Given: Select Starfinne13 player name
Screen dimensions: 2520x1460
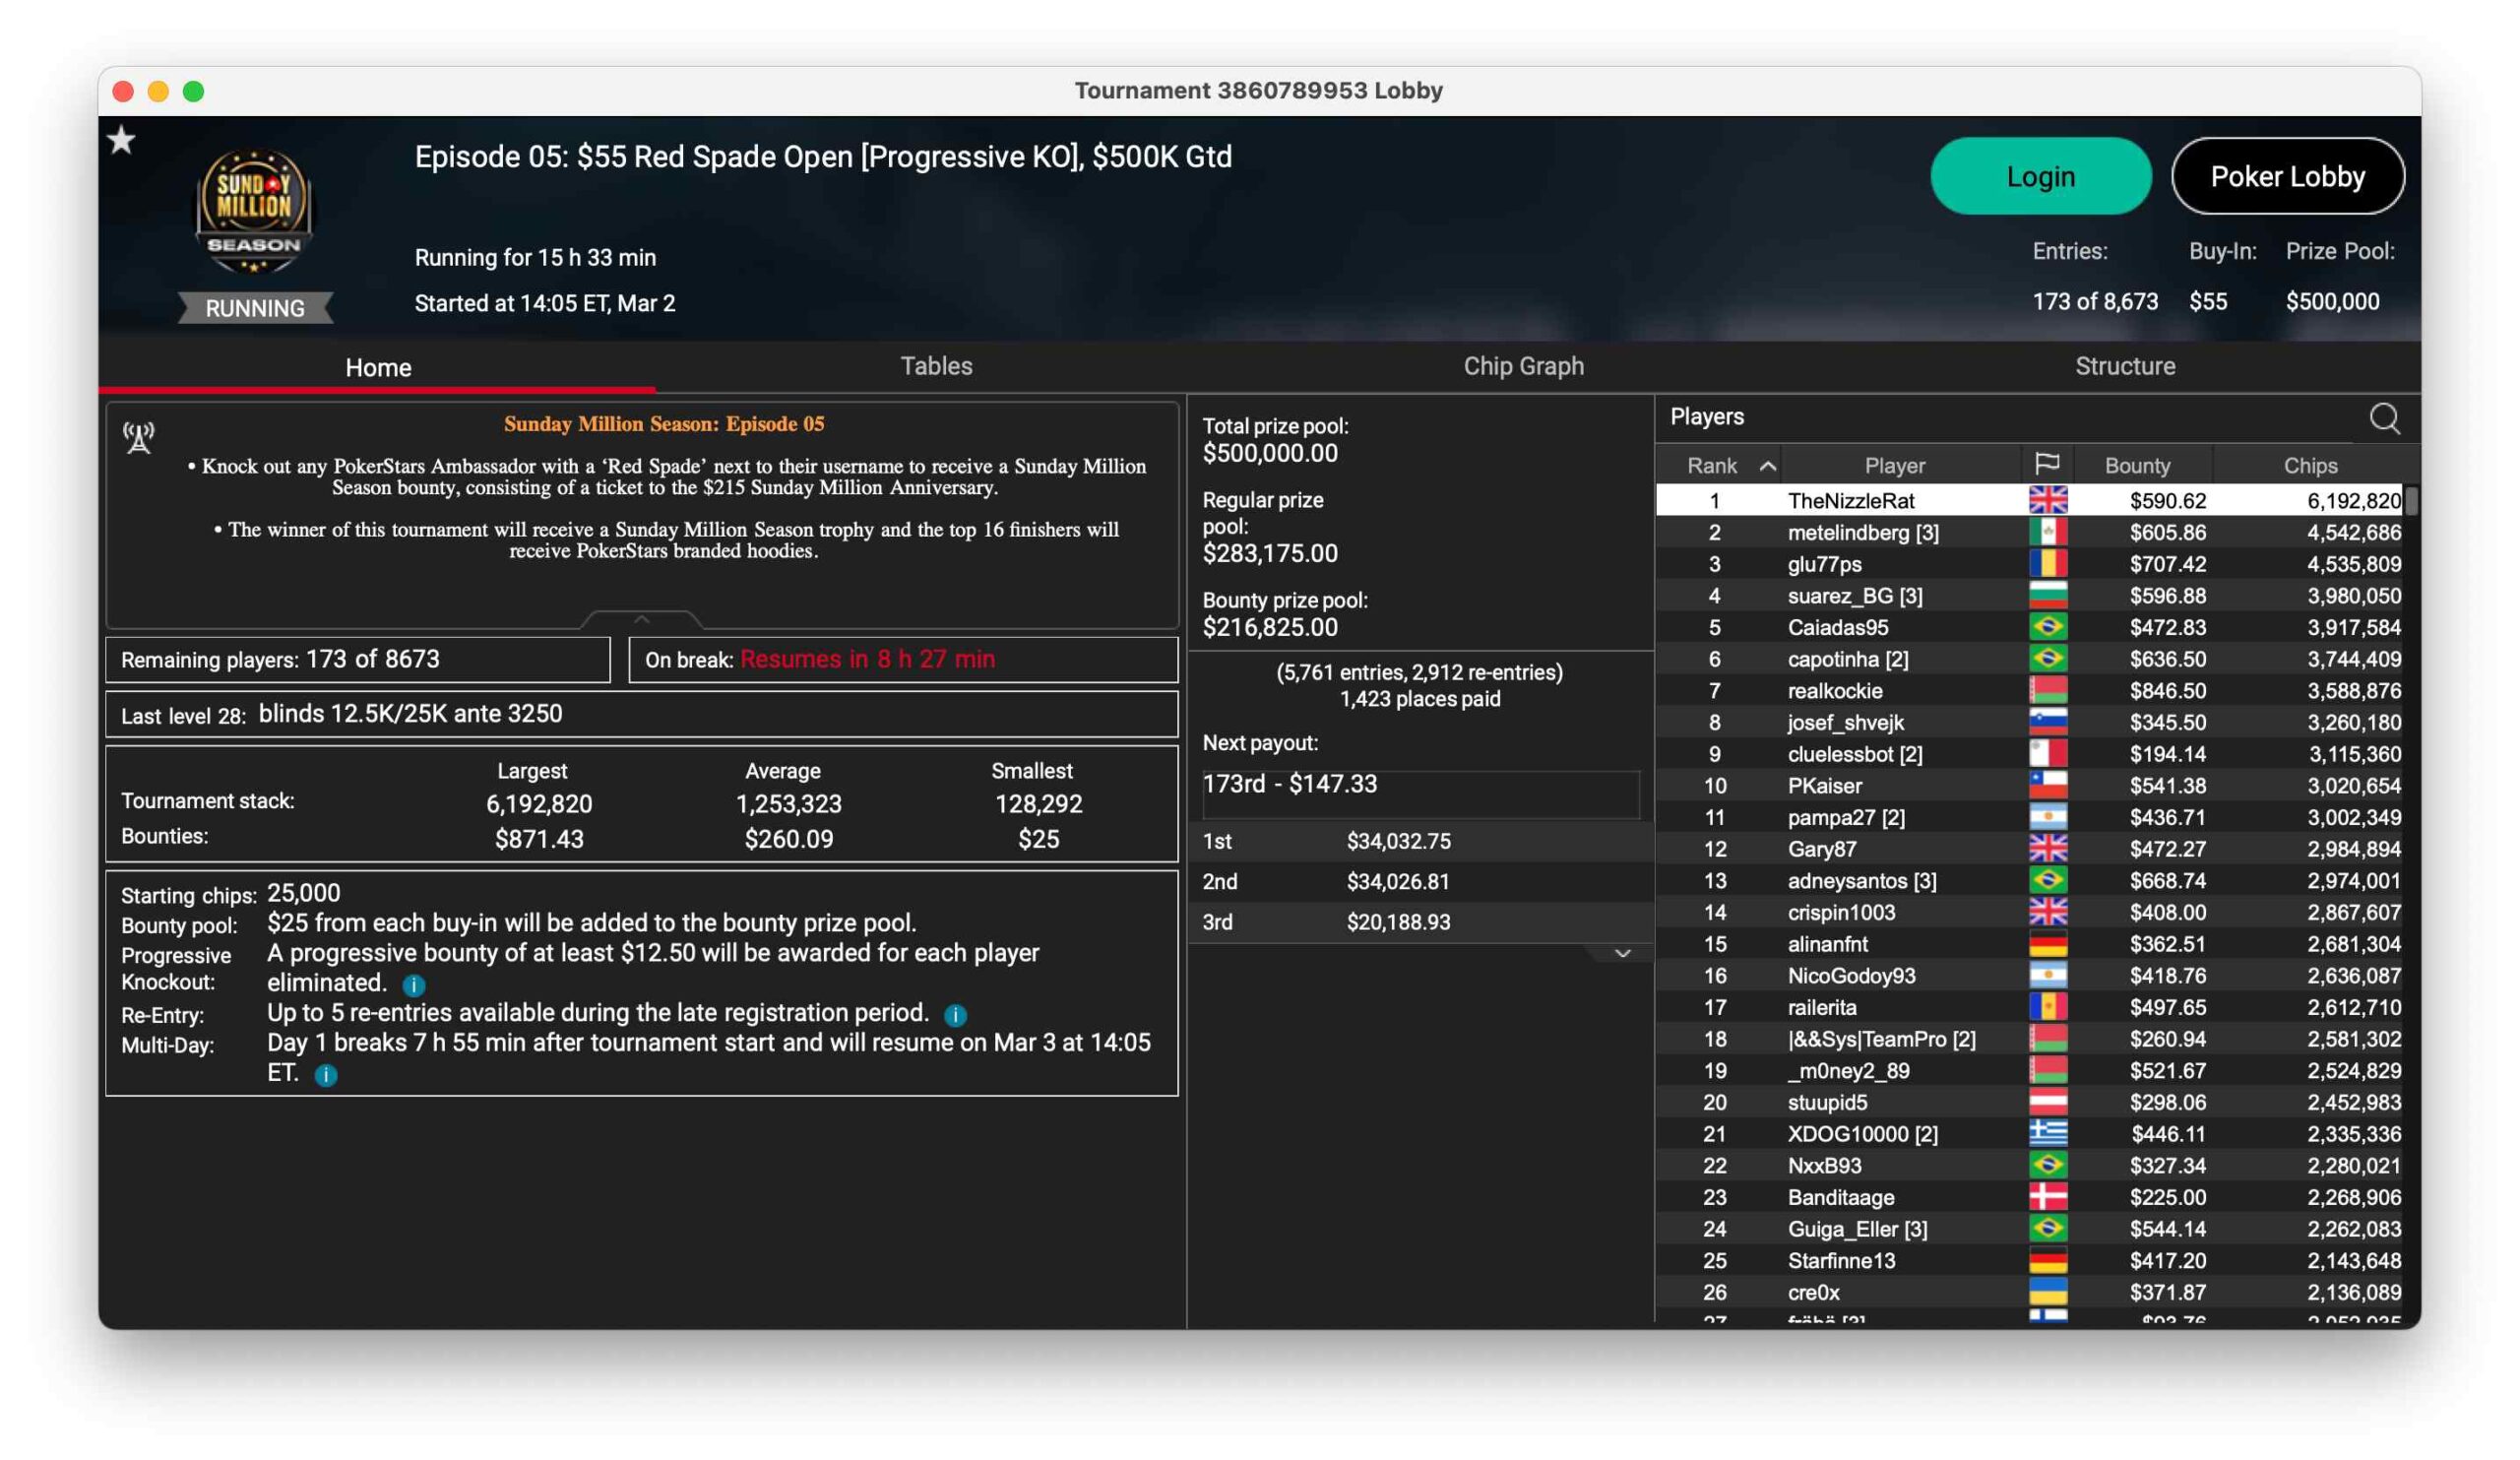Looking at the screenshot, I should (1841, 1261).
